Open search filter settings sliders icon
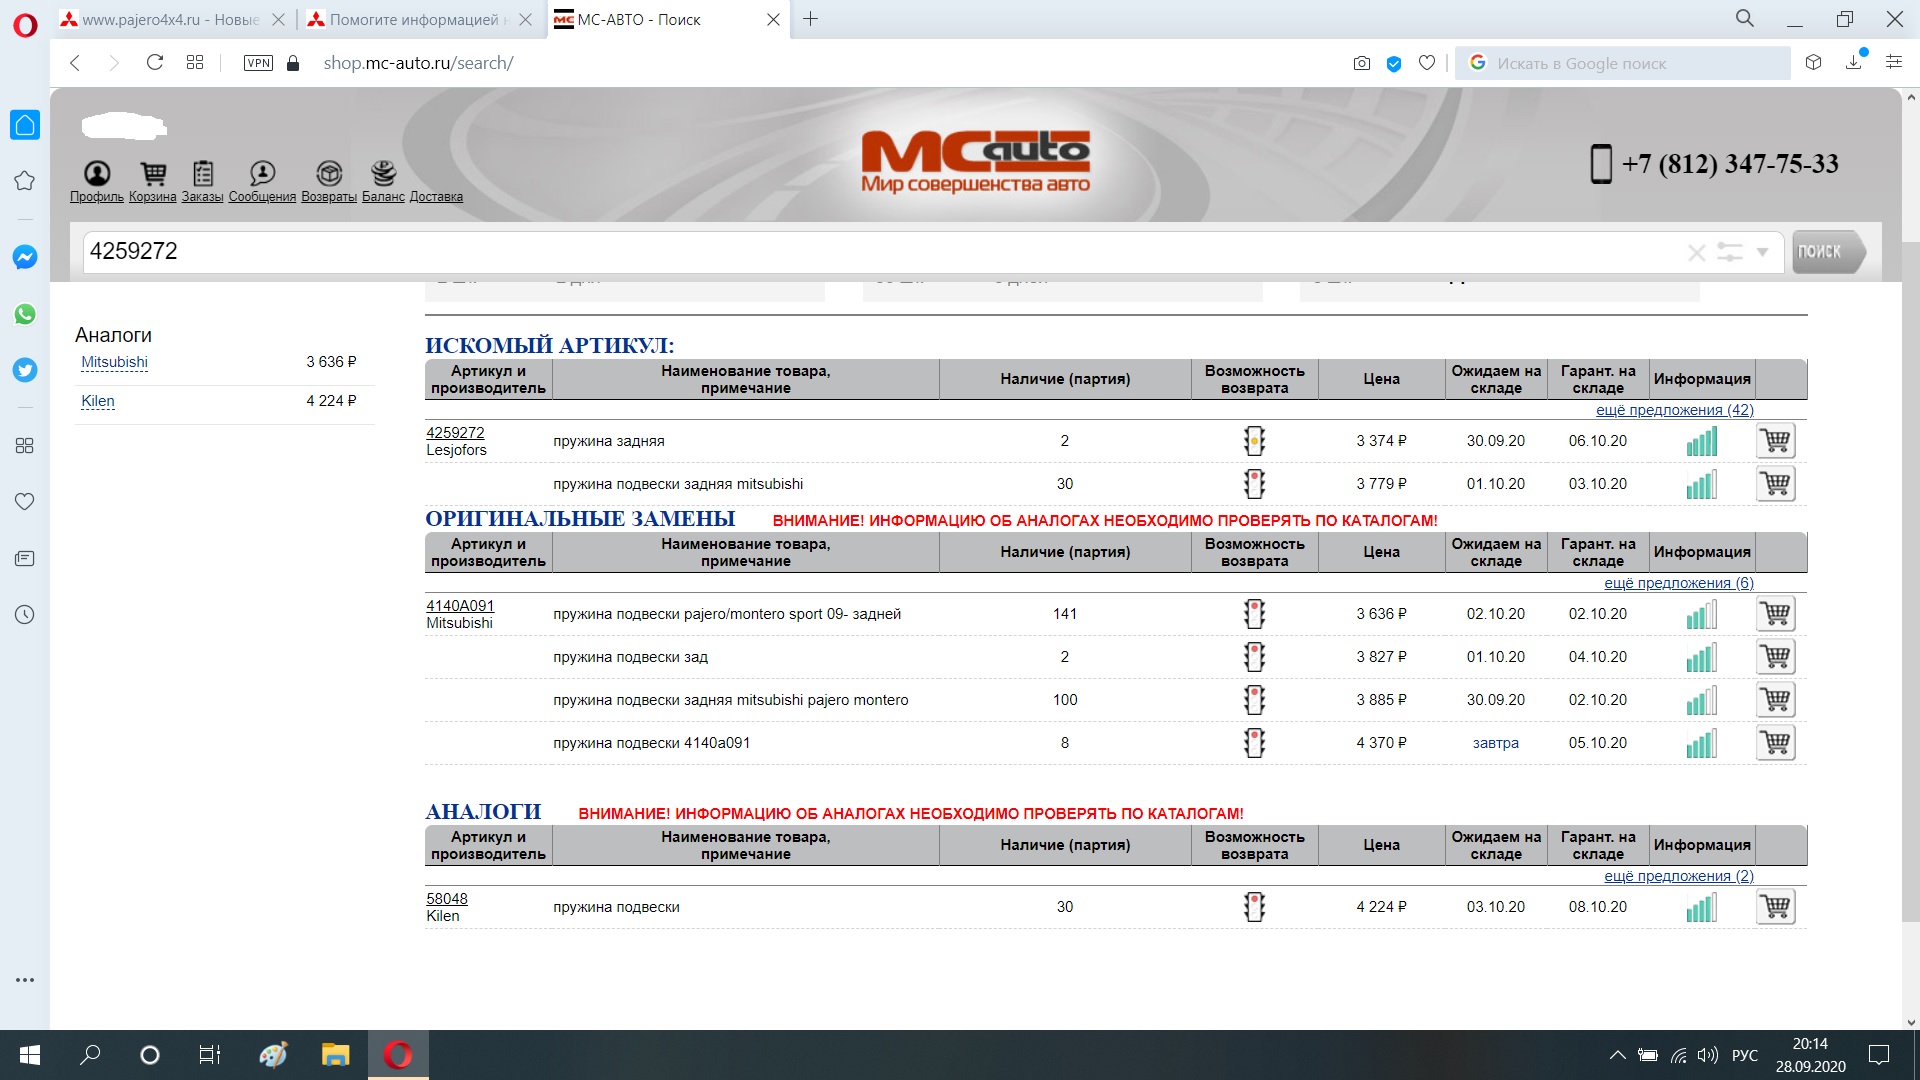This screenshot has height=1080, width=1920. (1729, 252)
